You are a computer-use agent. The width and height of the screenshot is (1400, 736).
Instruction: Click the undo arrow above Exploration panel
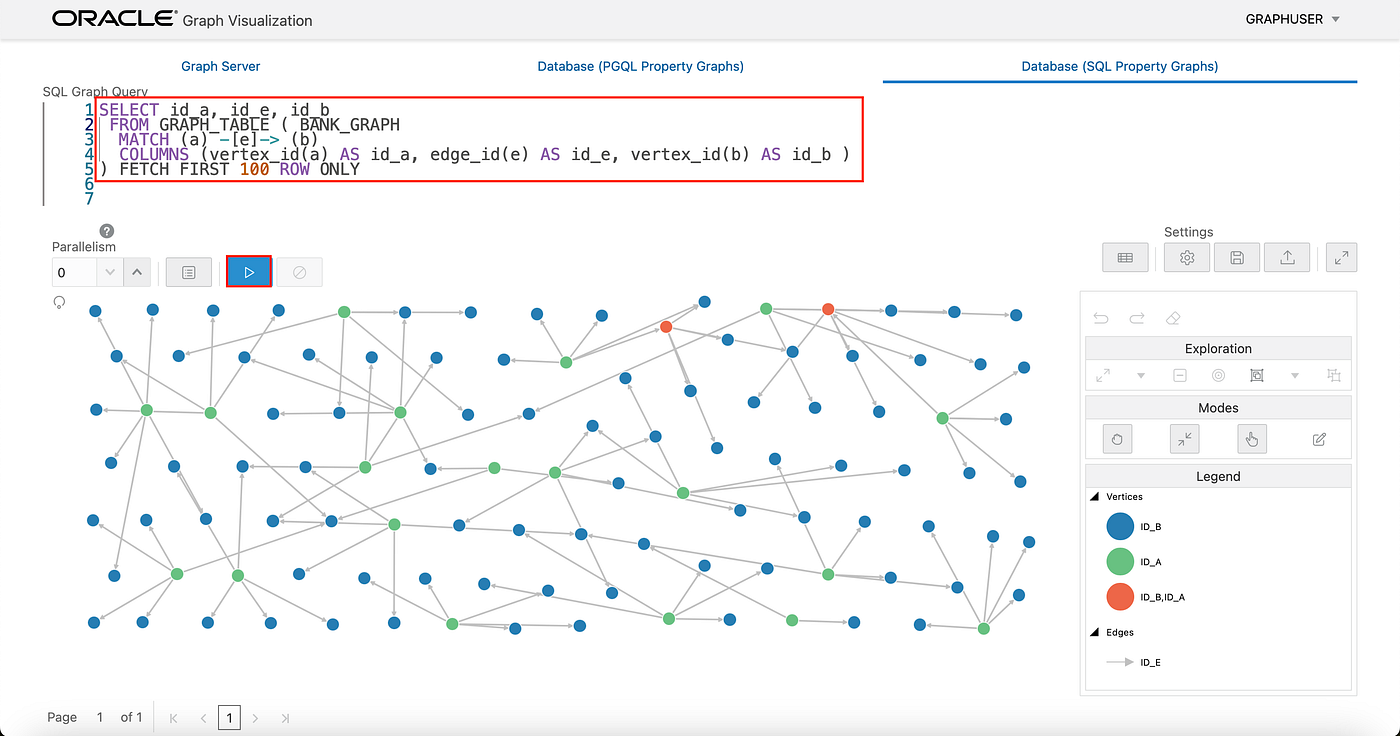coord(1100,317)
